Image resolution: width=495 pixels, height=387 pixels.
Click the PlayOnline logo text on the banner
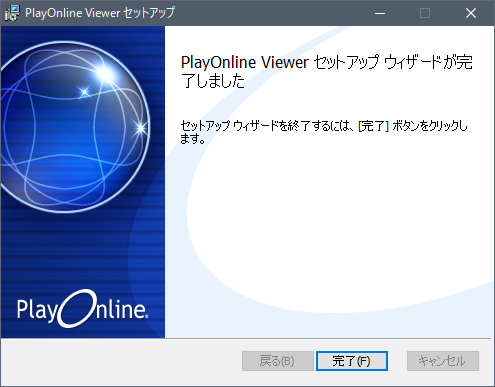(x=83, y=309)
